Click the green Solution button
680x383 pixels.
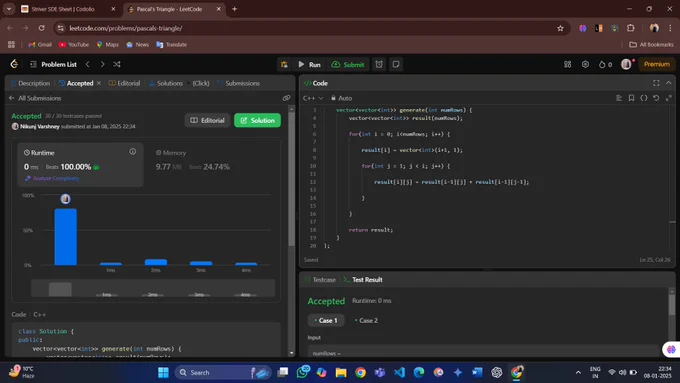[258, 120]
